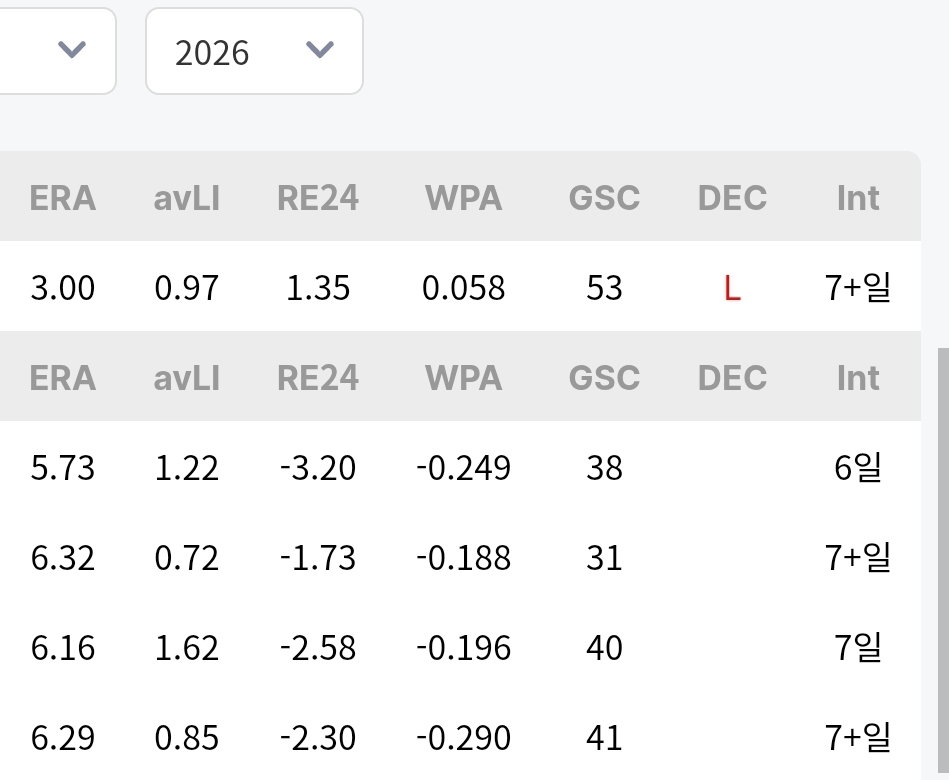Expand the partially visible left dropdown
Viewport: 949px width, 780px height.
pos(57,51)
